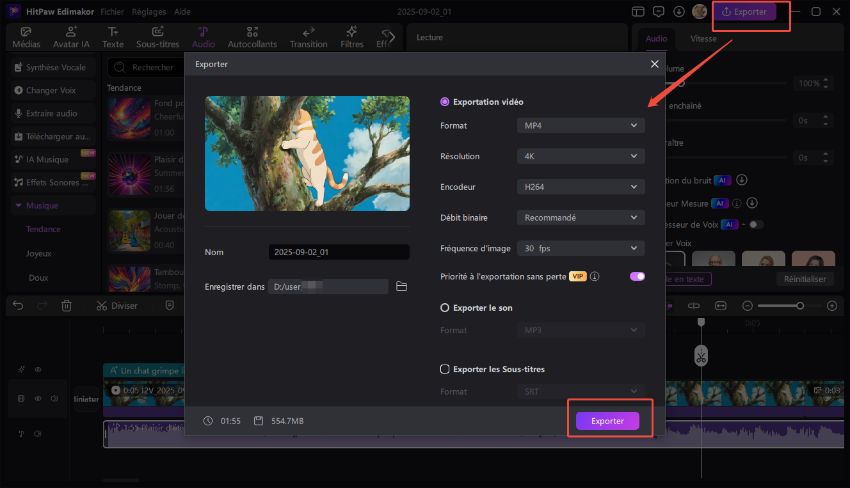The height and width of the screenshot is (488, 850).
Task: Toggle the Voix enhancer switch in right panel
Action: [x=756, y=224]
